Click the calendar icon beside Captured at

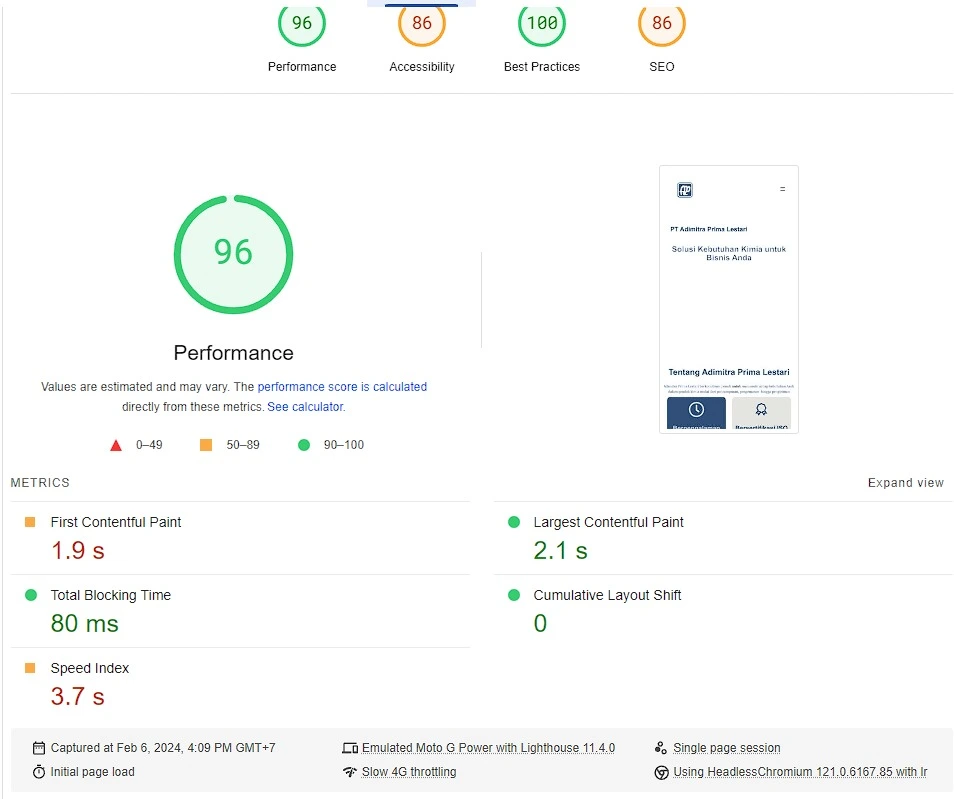coord(39,748)
